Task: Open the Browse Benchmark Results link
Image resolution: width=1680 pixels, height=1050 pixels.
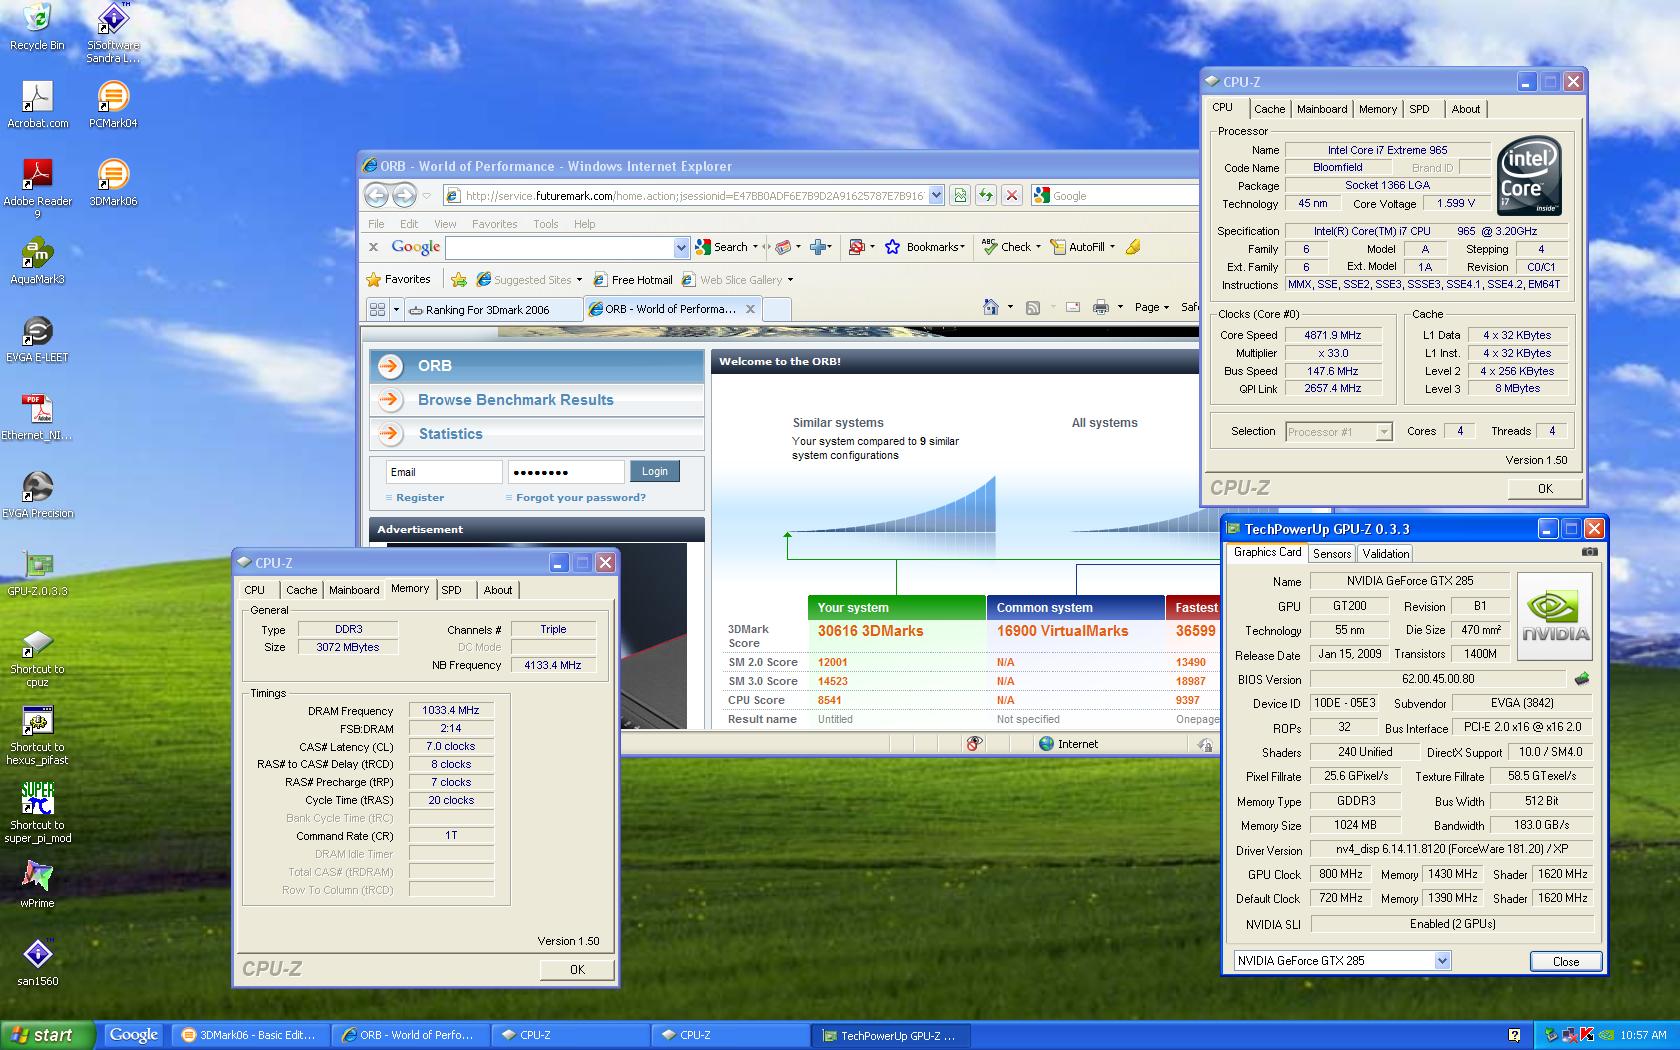Action: click(516, 400)
